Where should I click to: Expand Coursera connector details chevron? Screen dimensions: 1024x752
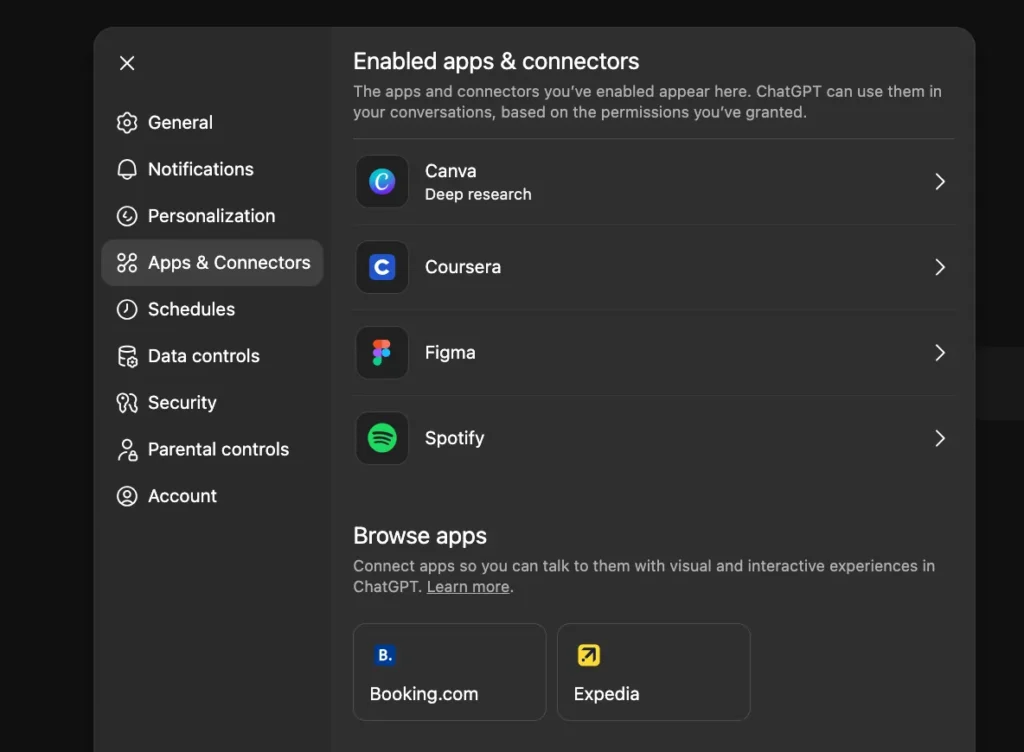tap(939, 267)
